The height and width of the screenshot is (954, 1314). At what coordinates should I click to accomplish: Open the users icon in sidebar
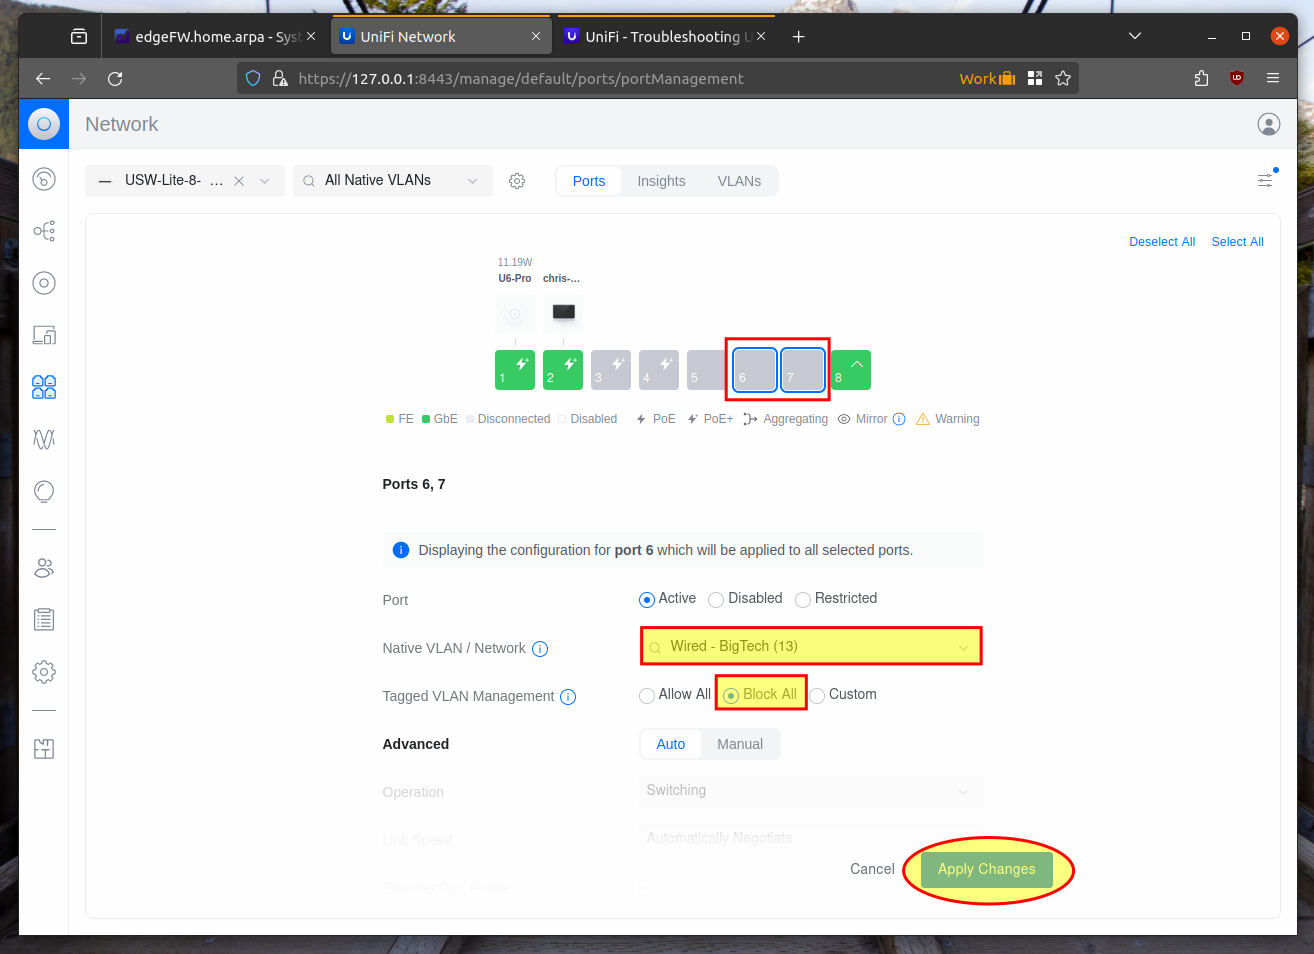click(x=44, y=568)
